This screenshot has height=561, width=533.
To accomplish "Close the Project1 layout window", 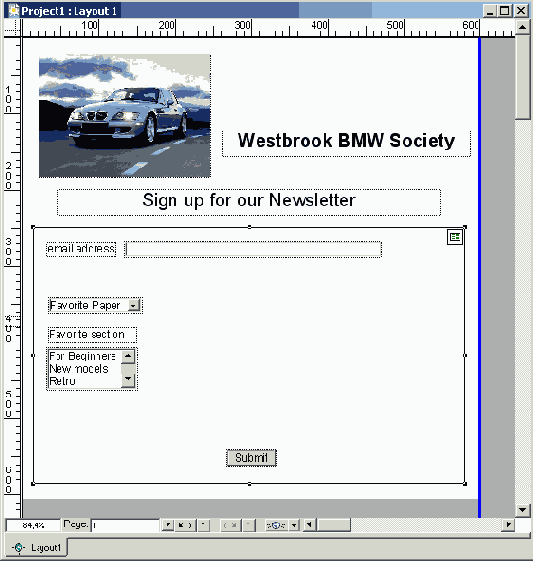I will tap(521, 11).
